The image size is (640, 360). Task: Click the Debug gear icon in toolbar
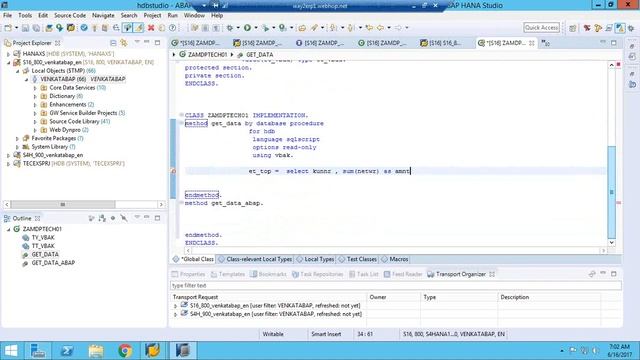[x=230, y=28]
